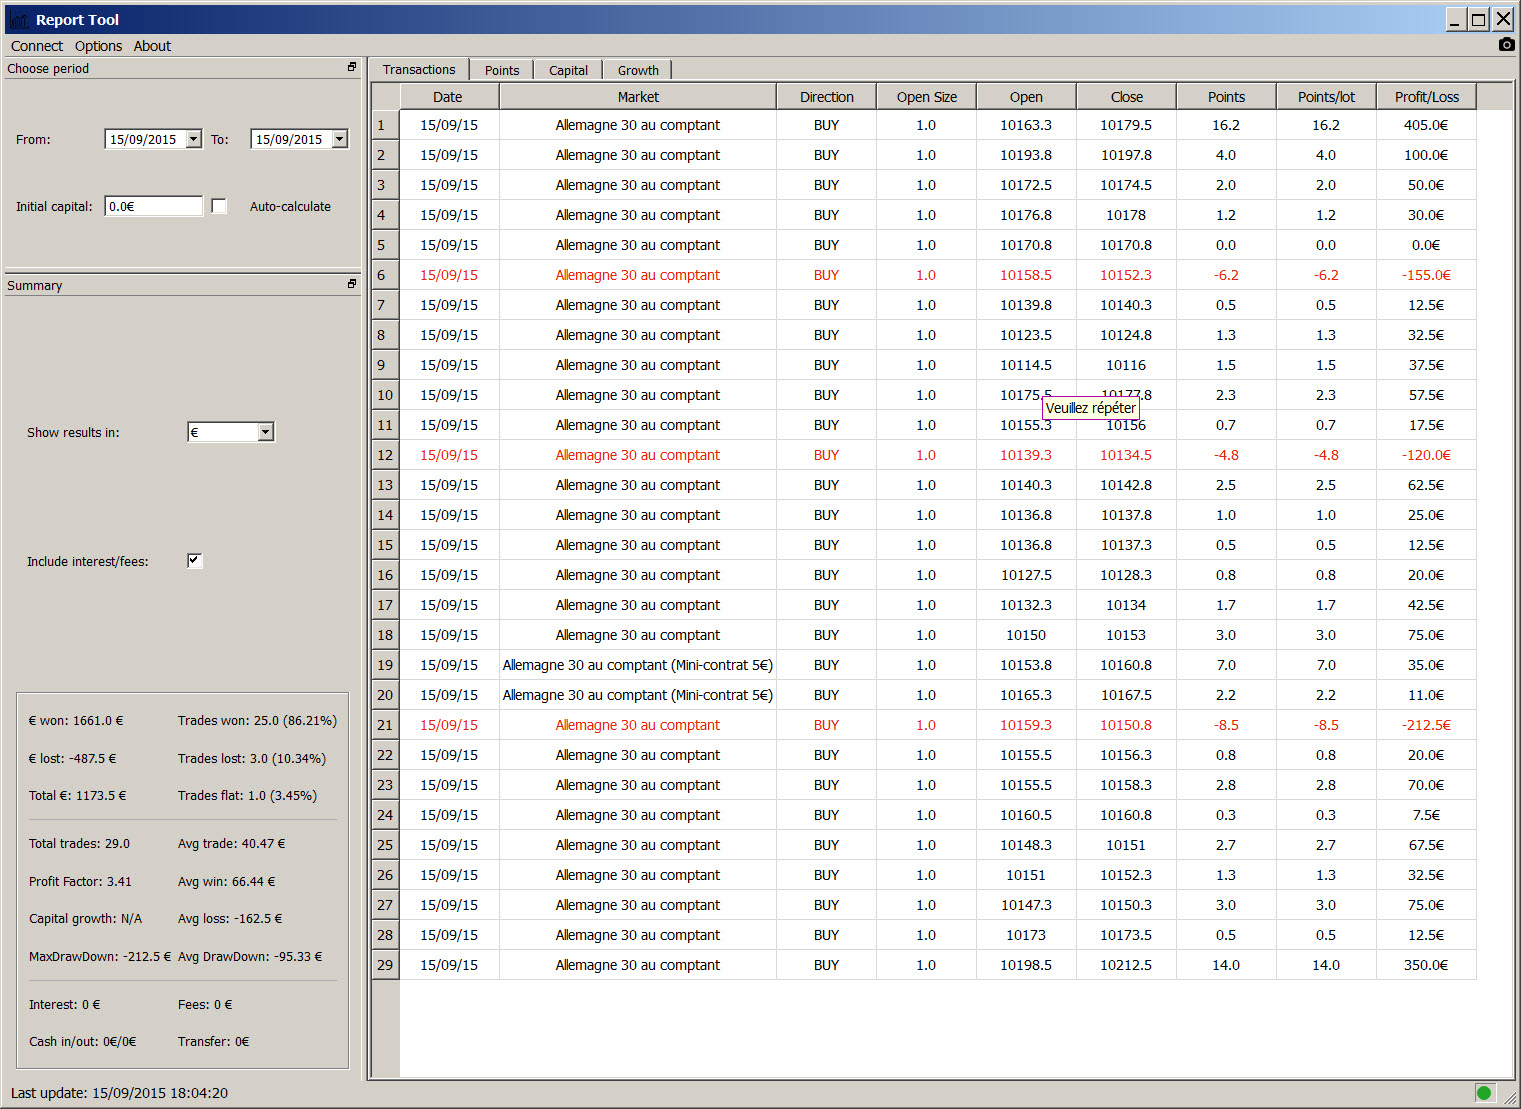Open the To date dropdown
The height and width of the screenshot is (1109, 1521).
point(340,139)
